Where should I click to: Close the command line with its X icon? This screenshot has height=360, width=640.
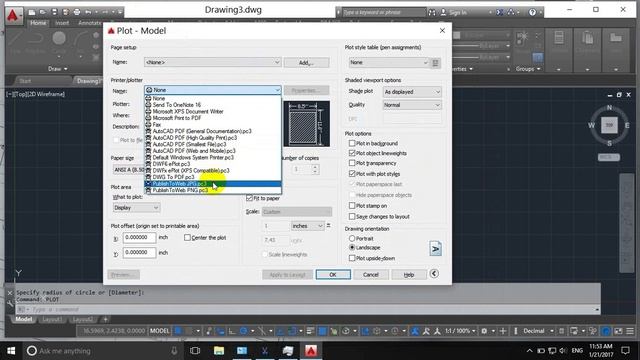click(10, 293)
